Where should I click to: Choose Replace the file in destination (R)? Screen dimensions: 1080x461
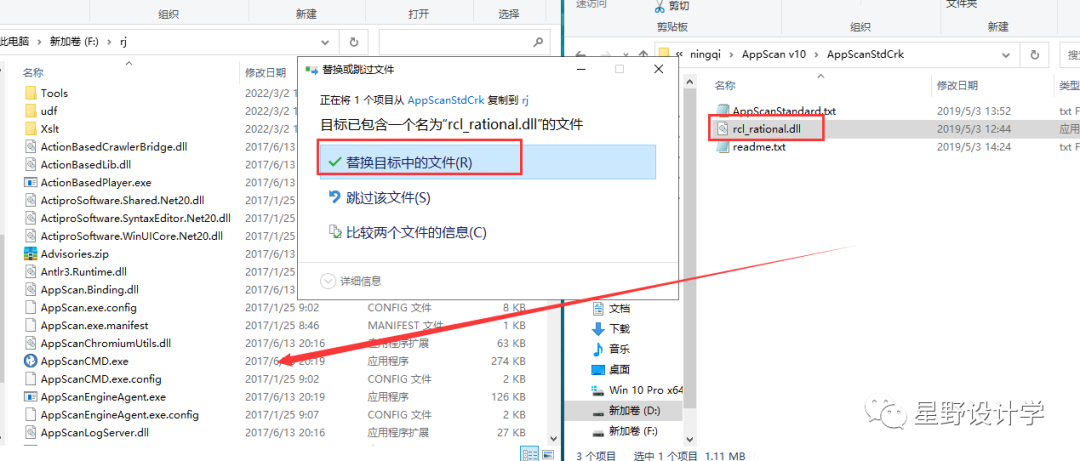pyautogui.click(x=487, y=161)
